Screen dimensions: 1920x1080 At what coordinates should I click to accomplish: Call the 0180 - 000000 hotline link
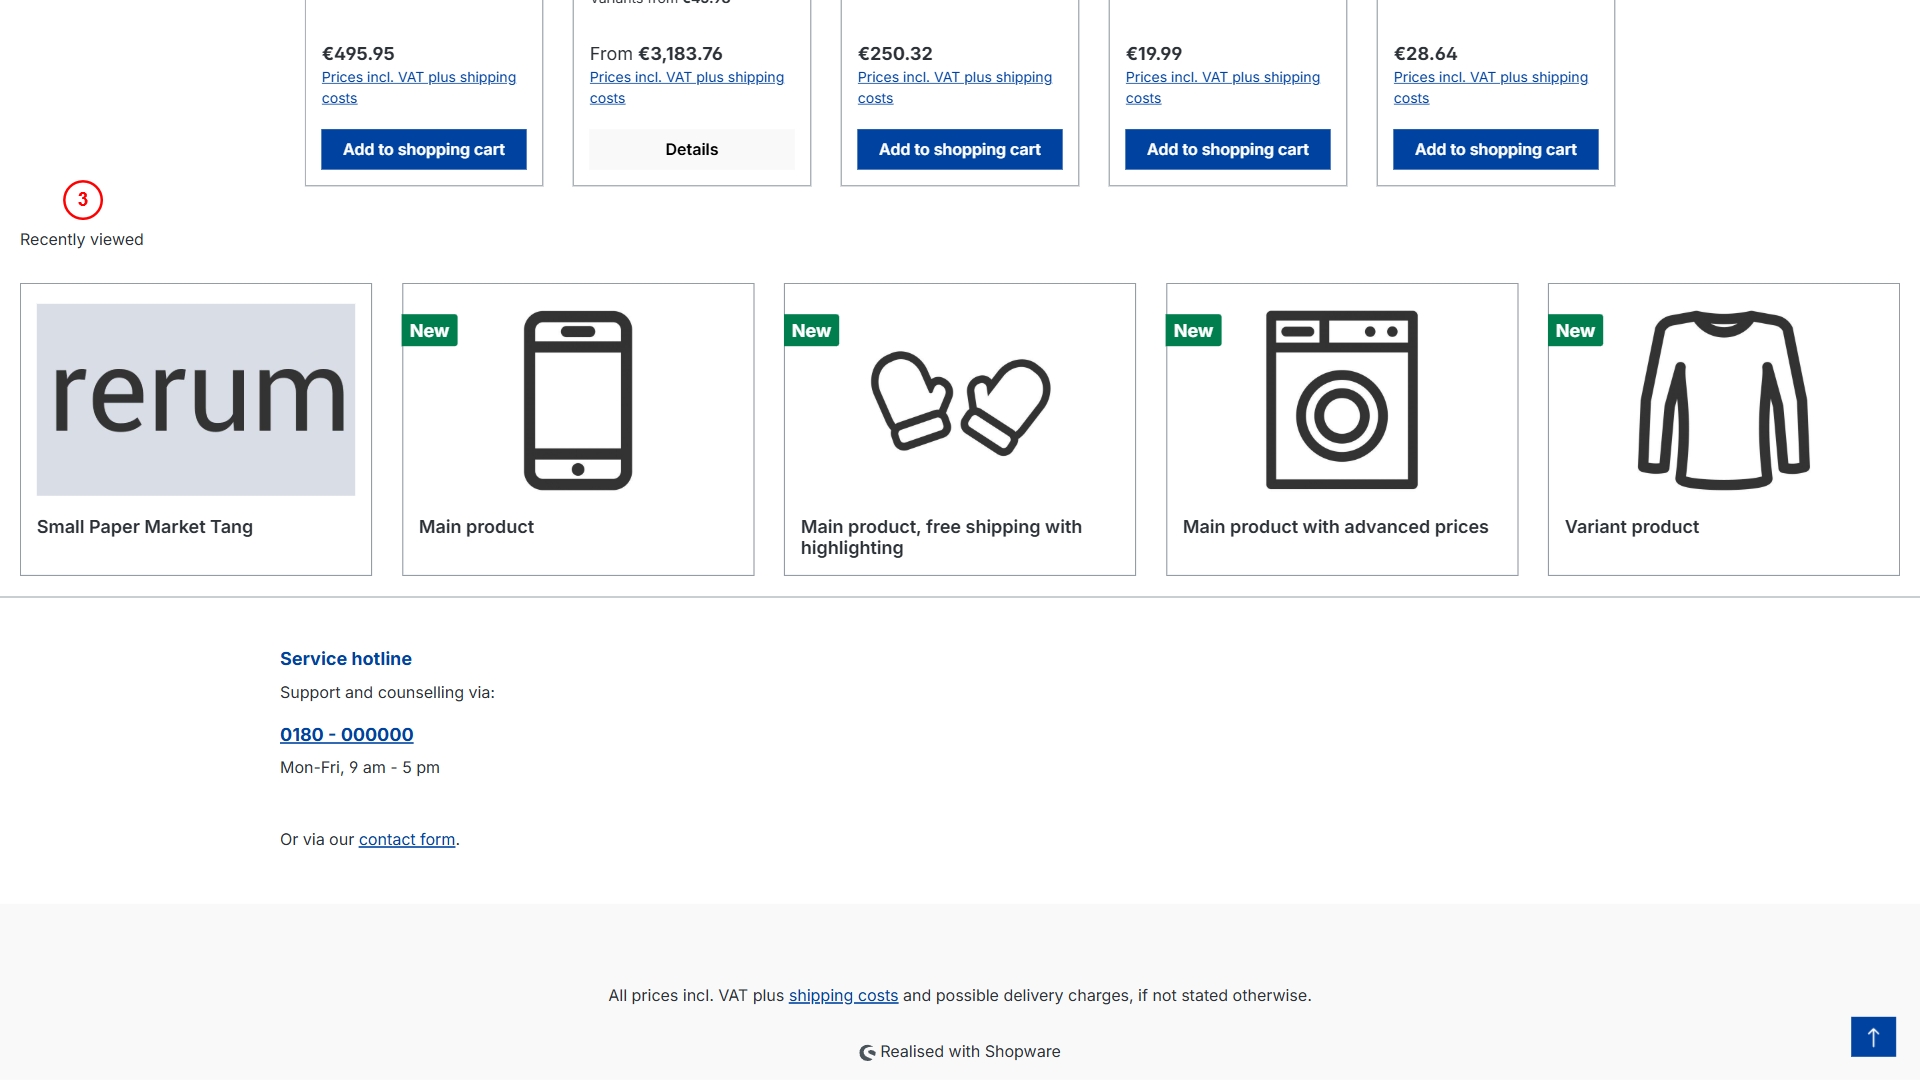(x=347, y=735)
